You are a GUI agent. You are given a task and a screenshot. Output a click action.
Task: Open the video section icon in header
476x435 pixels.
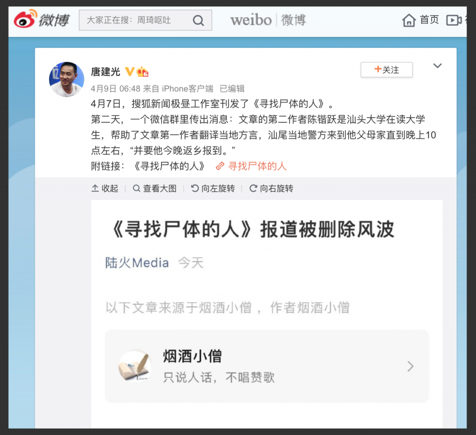pyautogui.click(x=453, y=20)
